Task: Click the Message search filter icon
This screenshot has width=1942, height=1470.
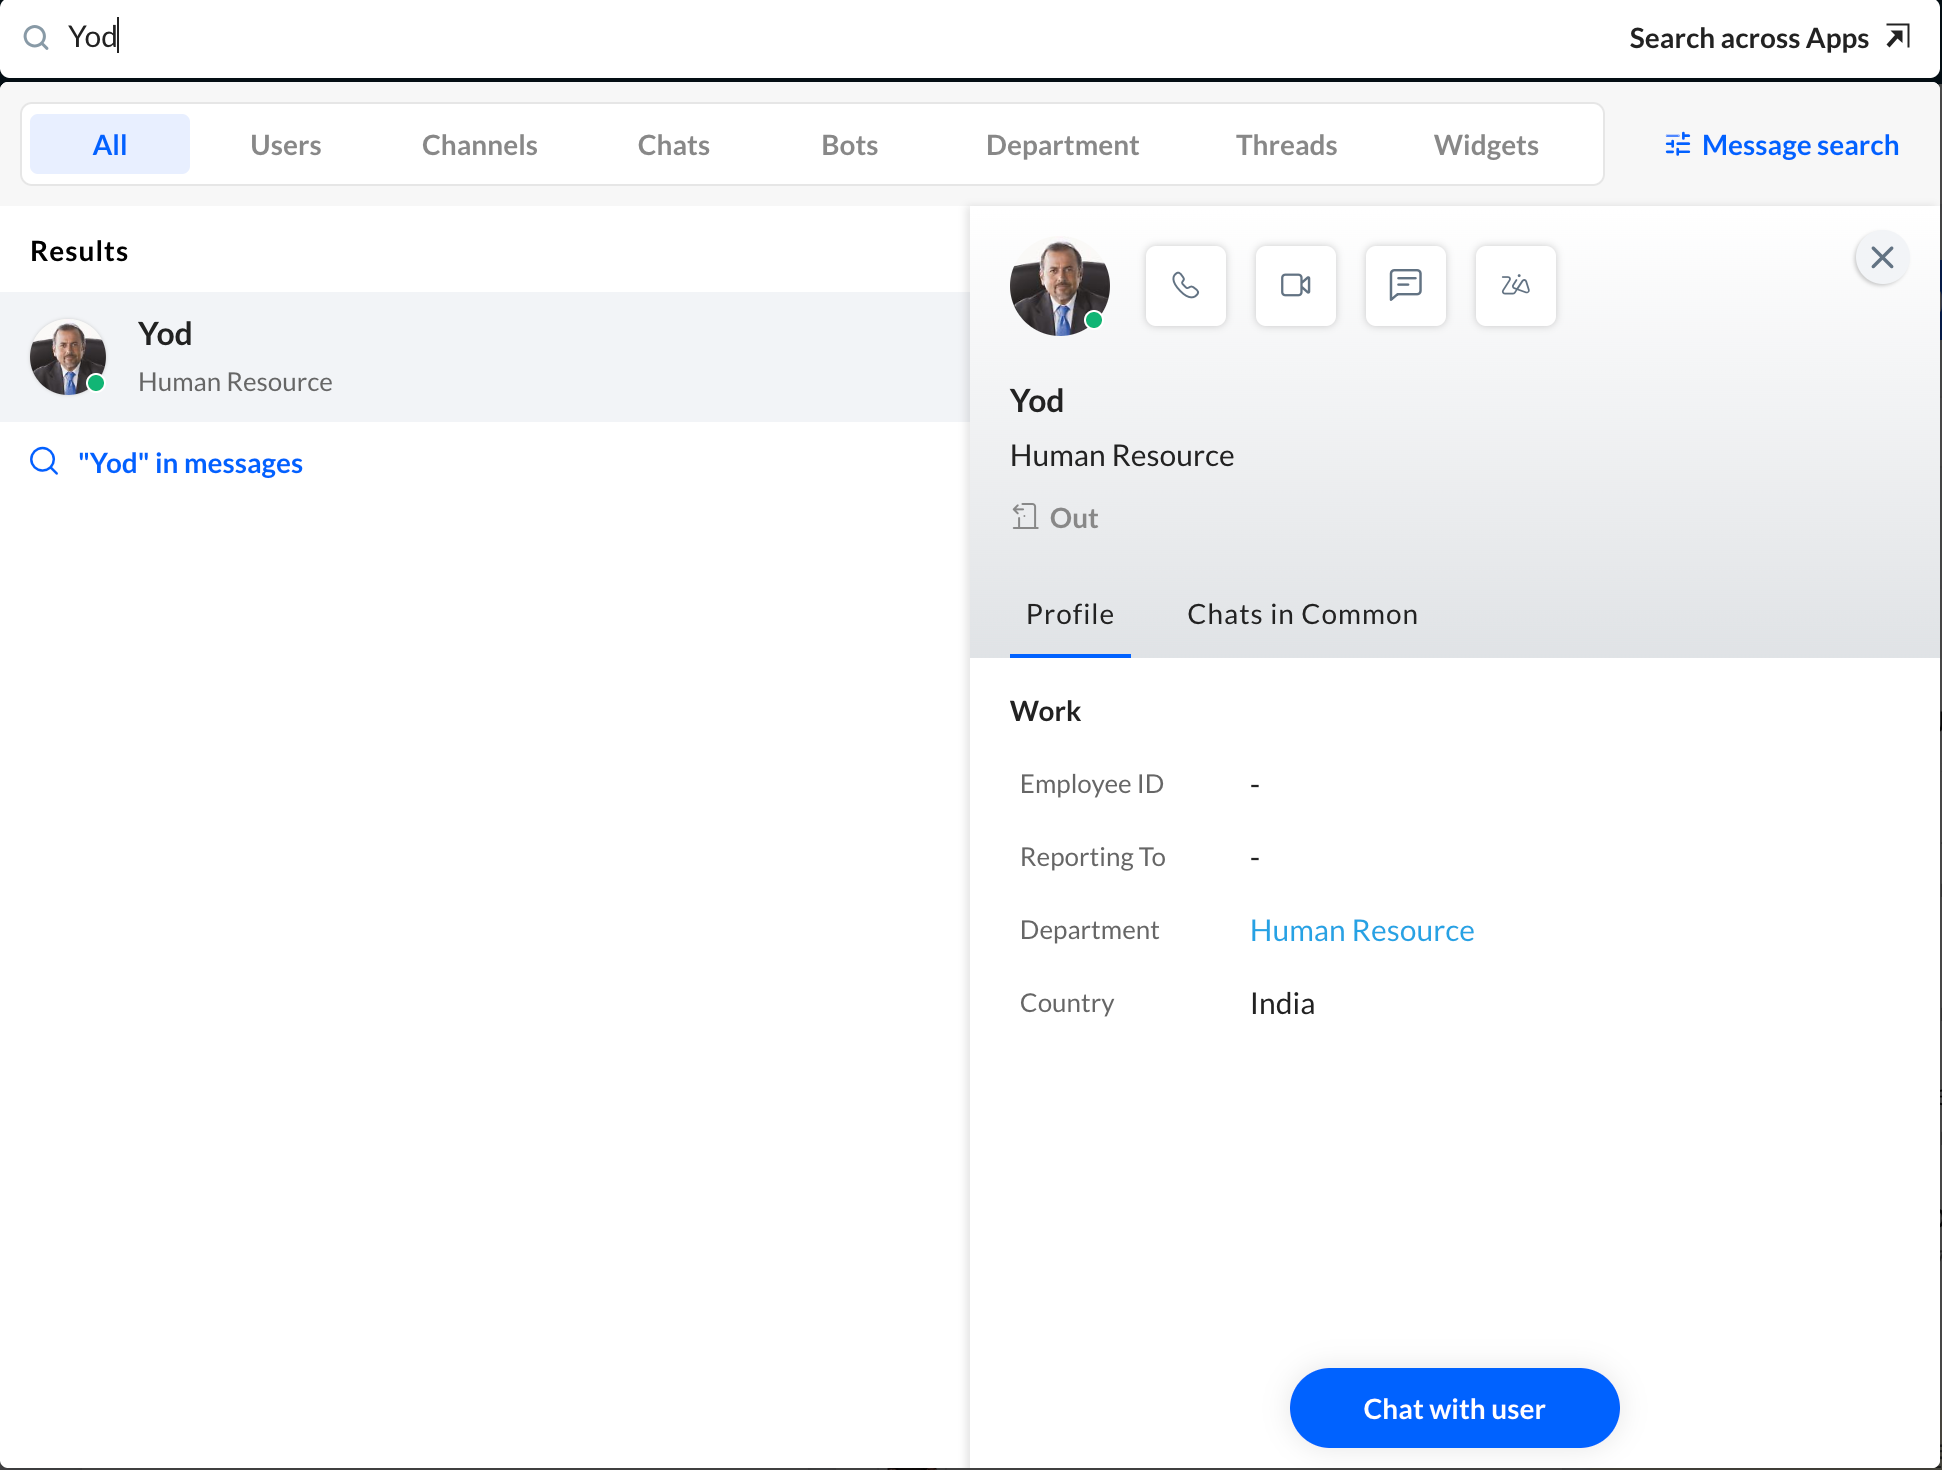Action: 1677,145
